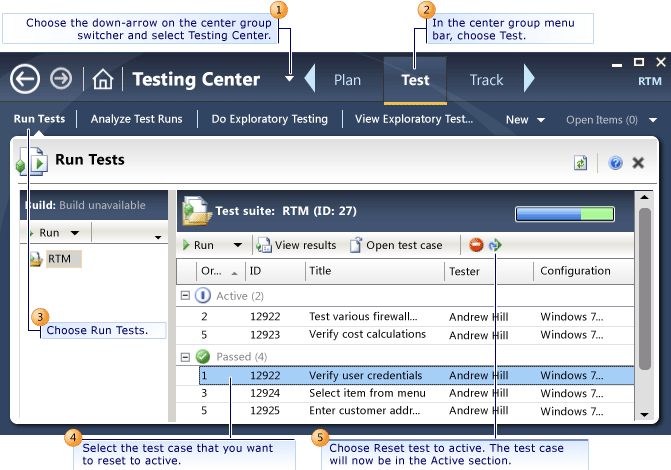Viewport: 671px width, 470px height.
Task: Sort by the Configuration column header
Action: tap(584, 271)
